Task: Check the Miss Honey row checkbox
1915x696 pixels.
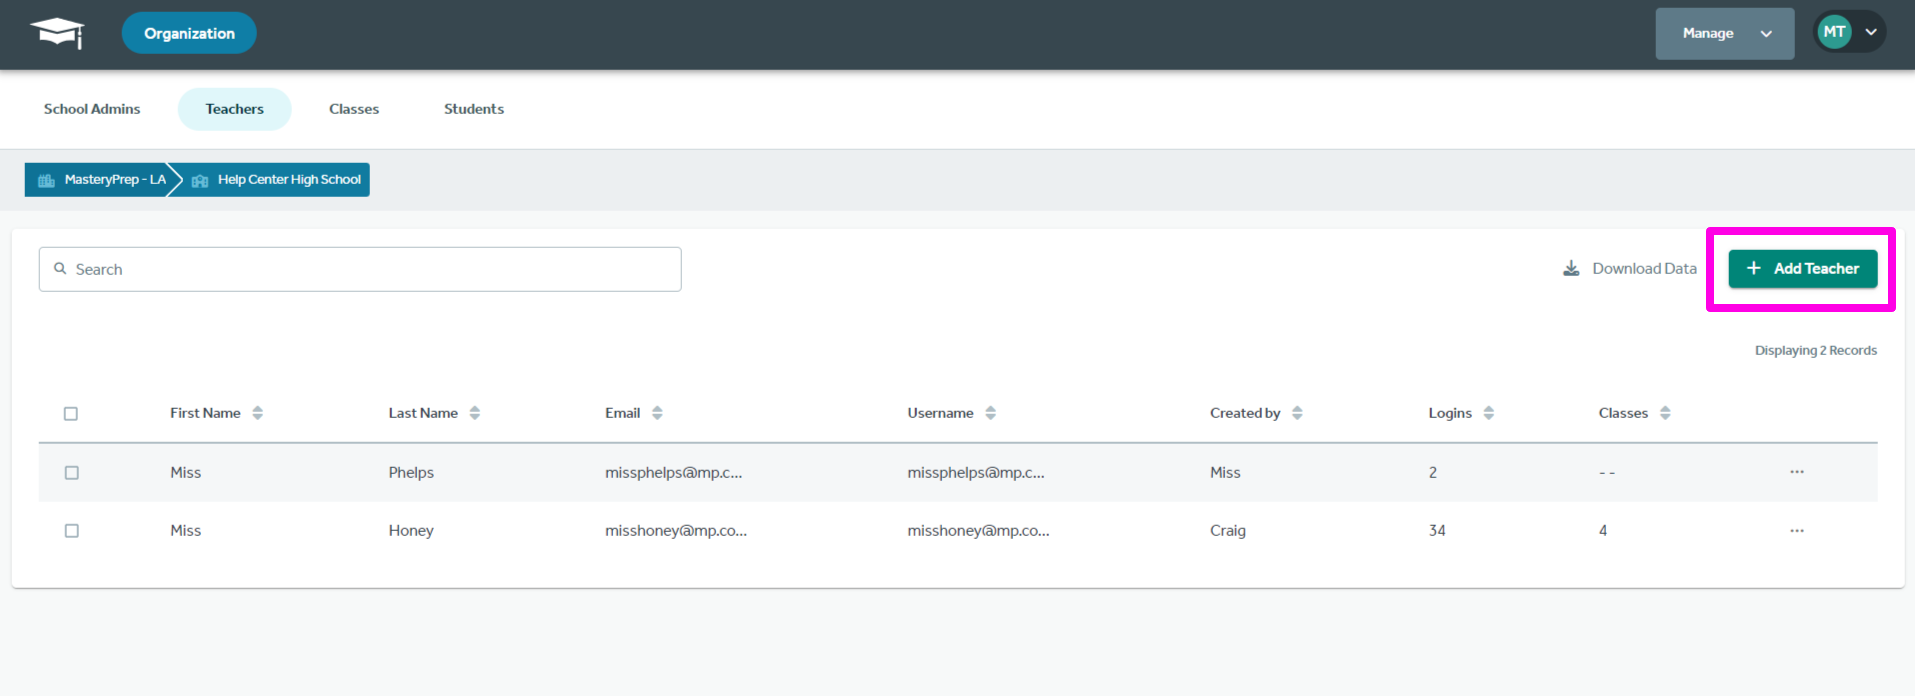Action: point(72,531)
